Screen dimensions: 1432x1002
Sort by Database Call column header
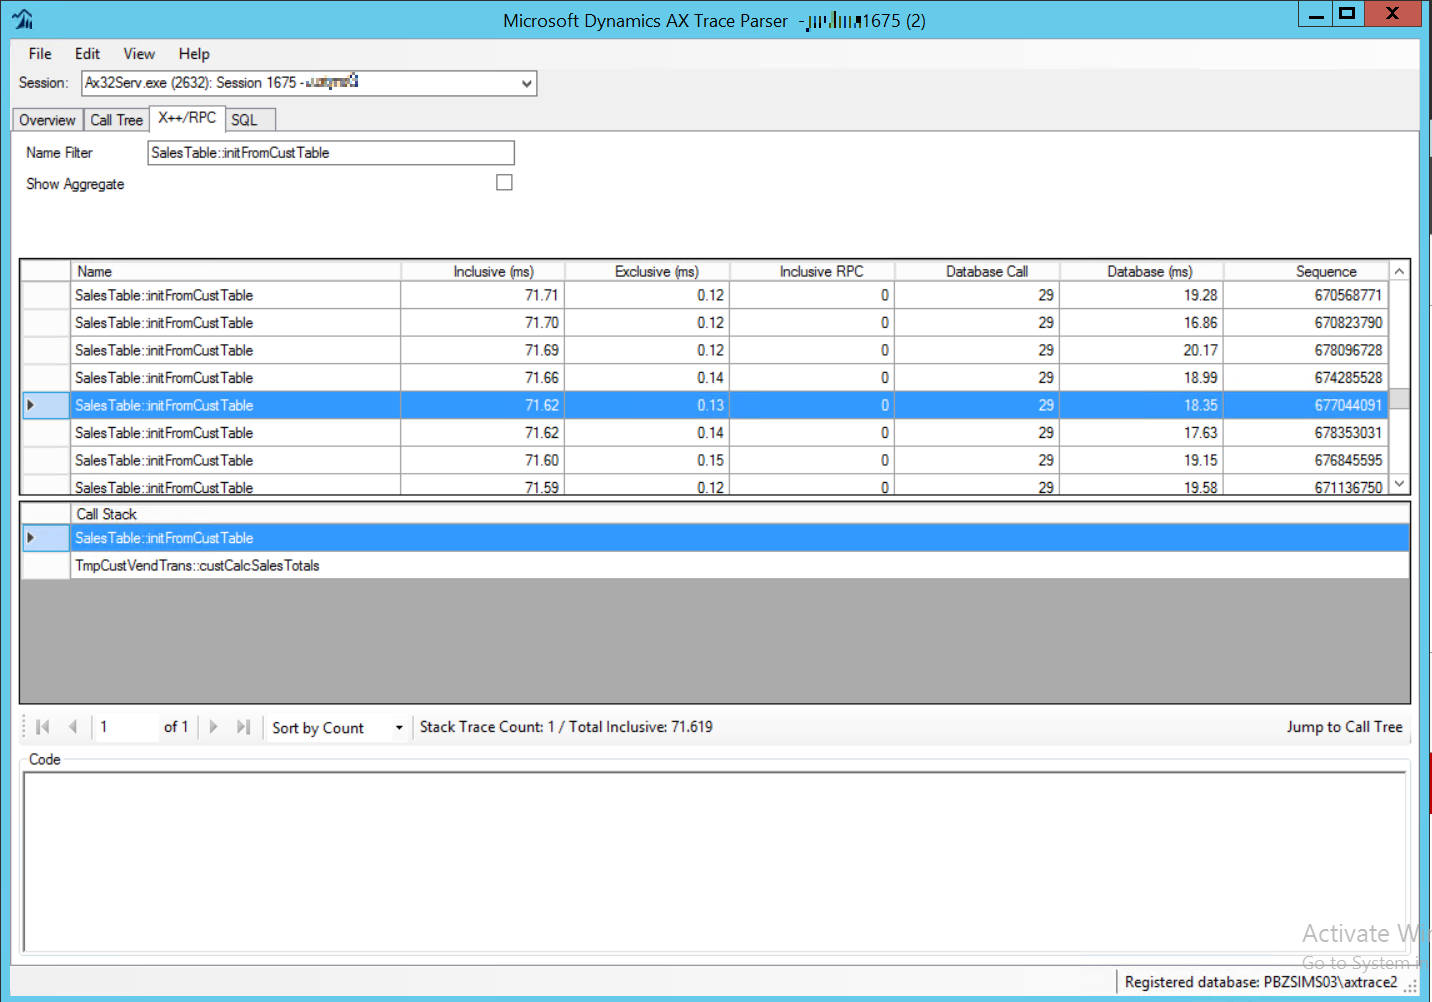(x=978, y=271)
